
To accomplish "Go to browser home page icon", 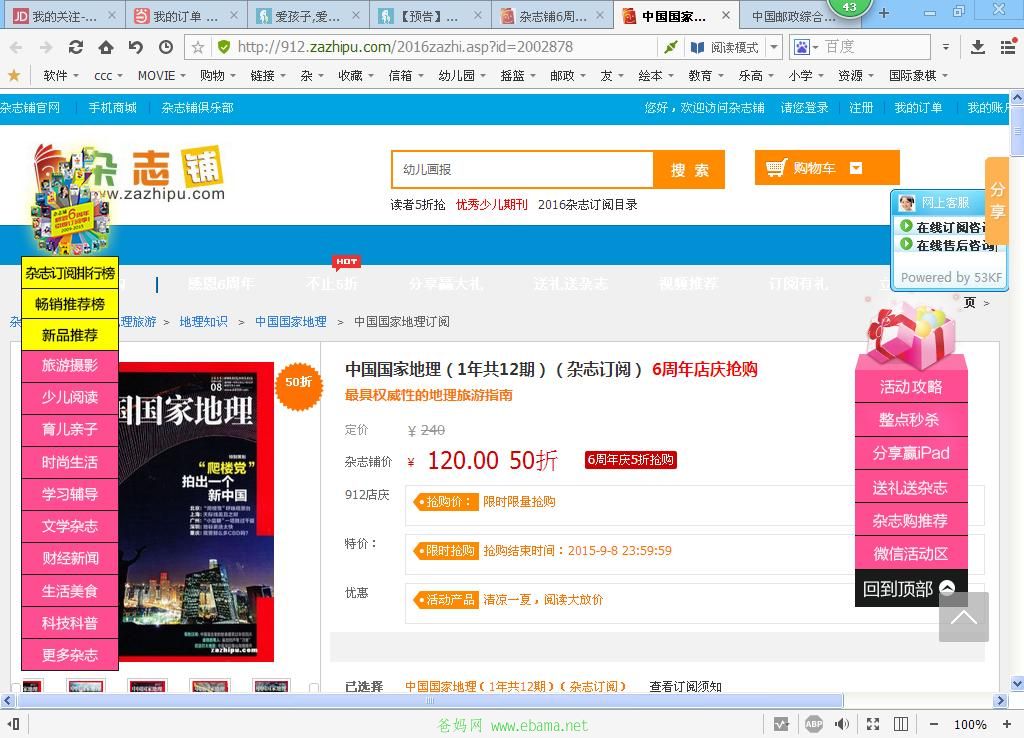I will pyautogui.click(x=106, y=47).
